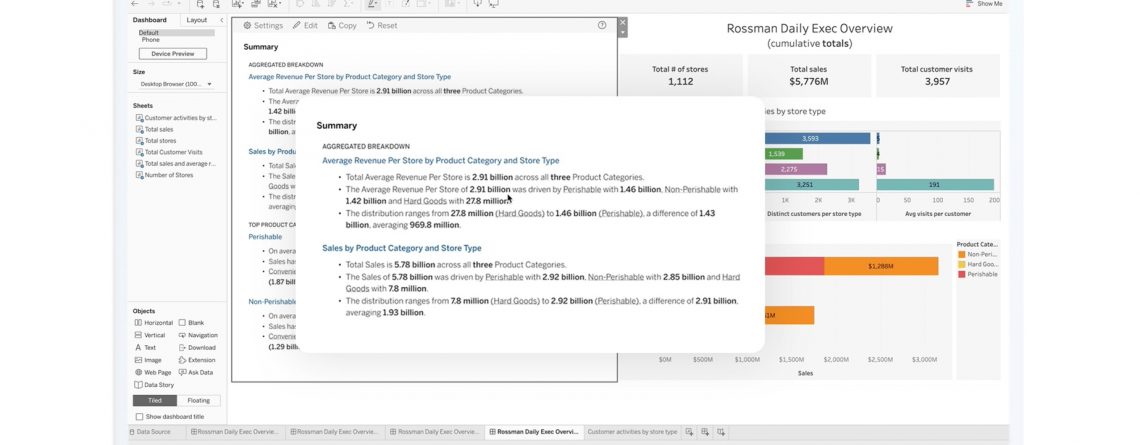The width and height of the screenshot is (1140, 445).
Task: Select the 'Total sales and average r...' sheet
Action: click(175, 164)
